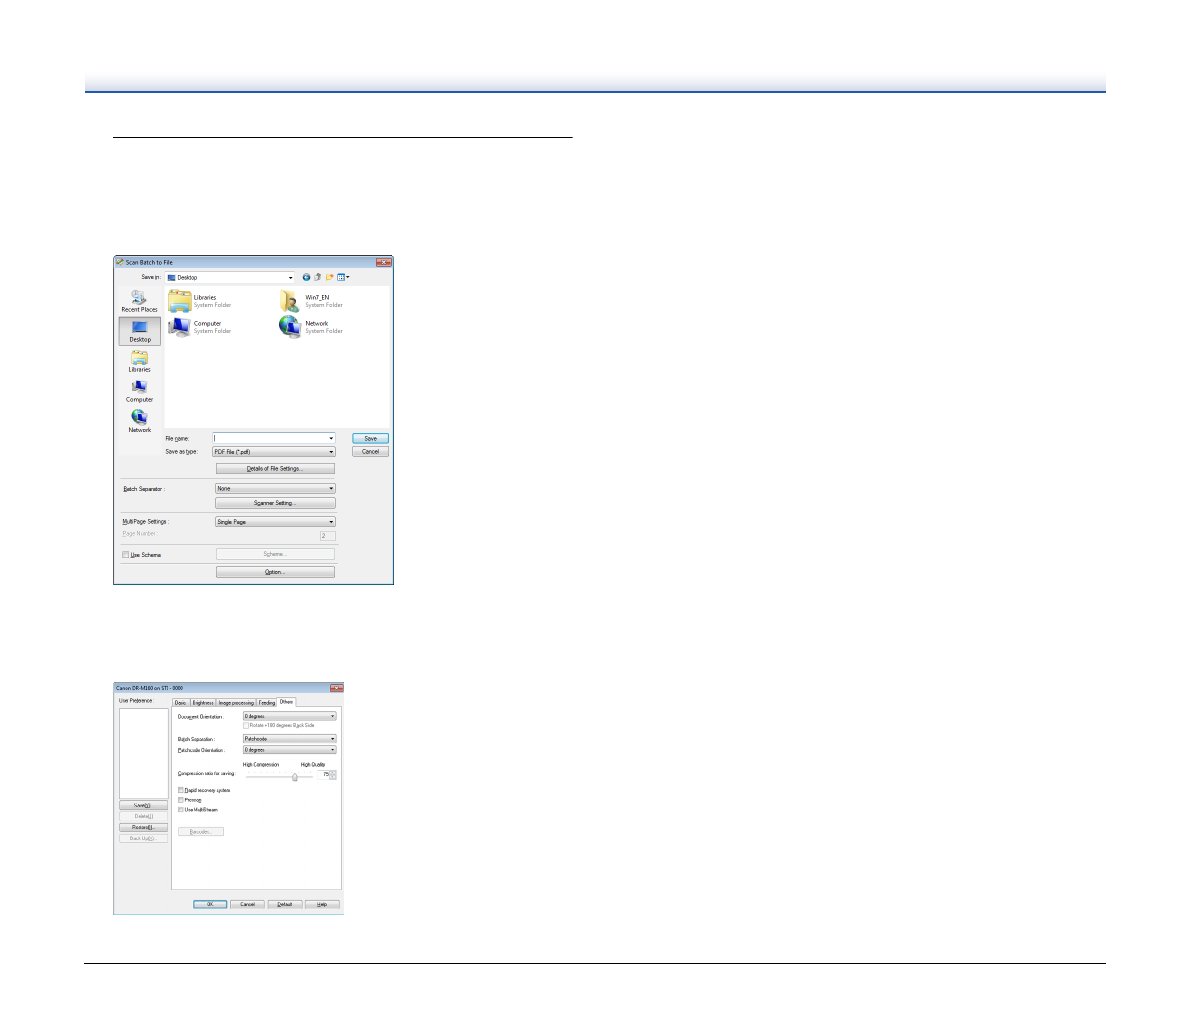Click the Win7_EN user folder icon
This screenshot has height=1020, width=1190.
click(x=290, y=301)
